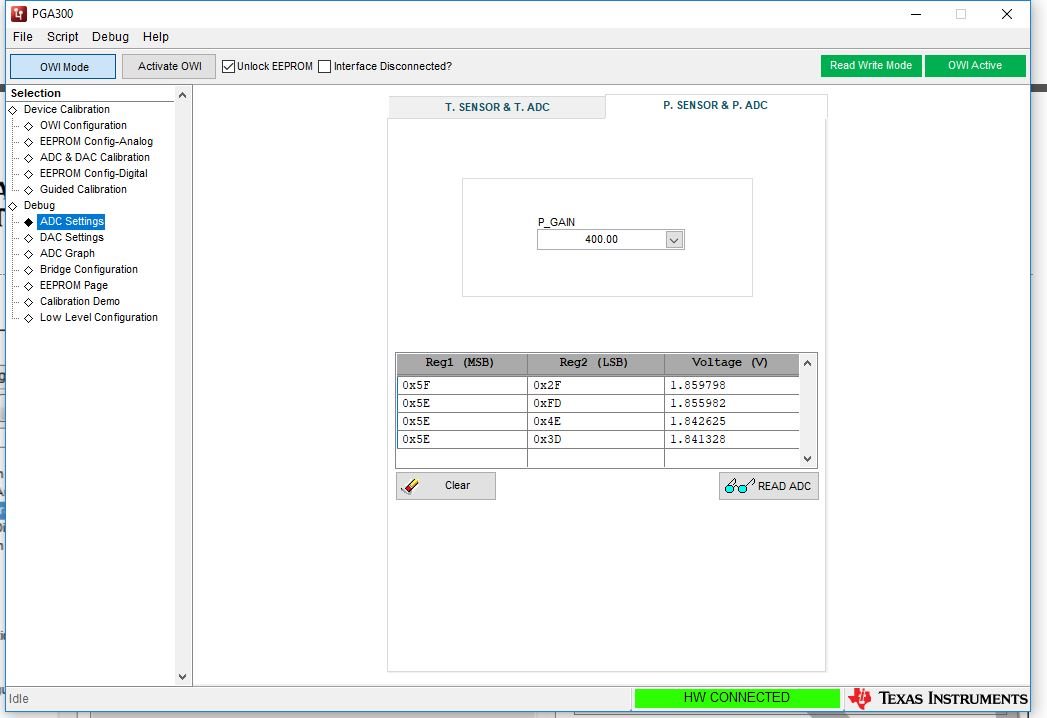Open EEPROM Page tree item
Image resolution: width=1047 pixels, height=718 pixels.
[73, 286]
